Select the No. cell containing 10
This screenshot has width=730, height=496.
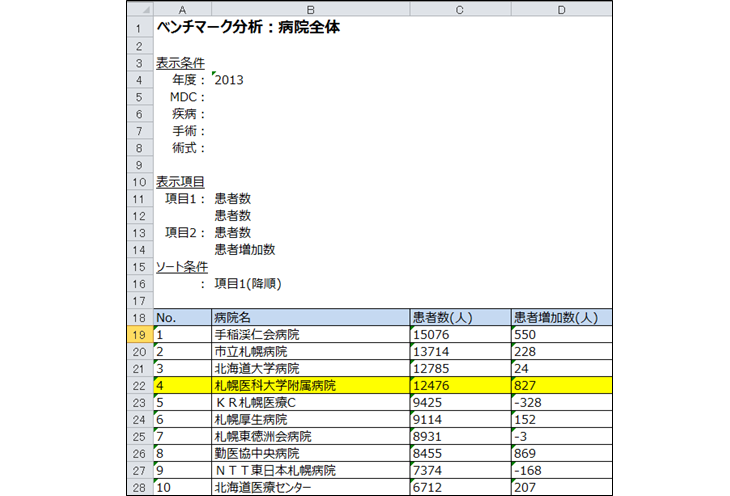[x=182, y=488]
